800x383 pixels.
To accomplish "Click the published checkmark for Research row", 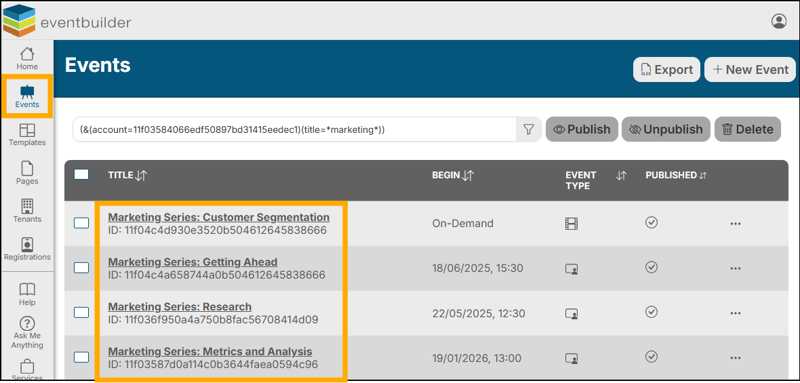I will click(x=651, y=312).
